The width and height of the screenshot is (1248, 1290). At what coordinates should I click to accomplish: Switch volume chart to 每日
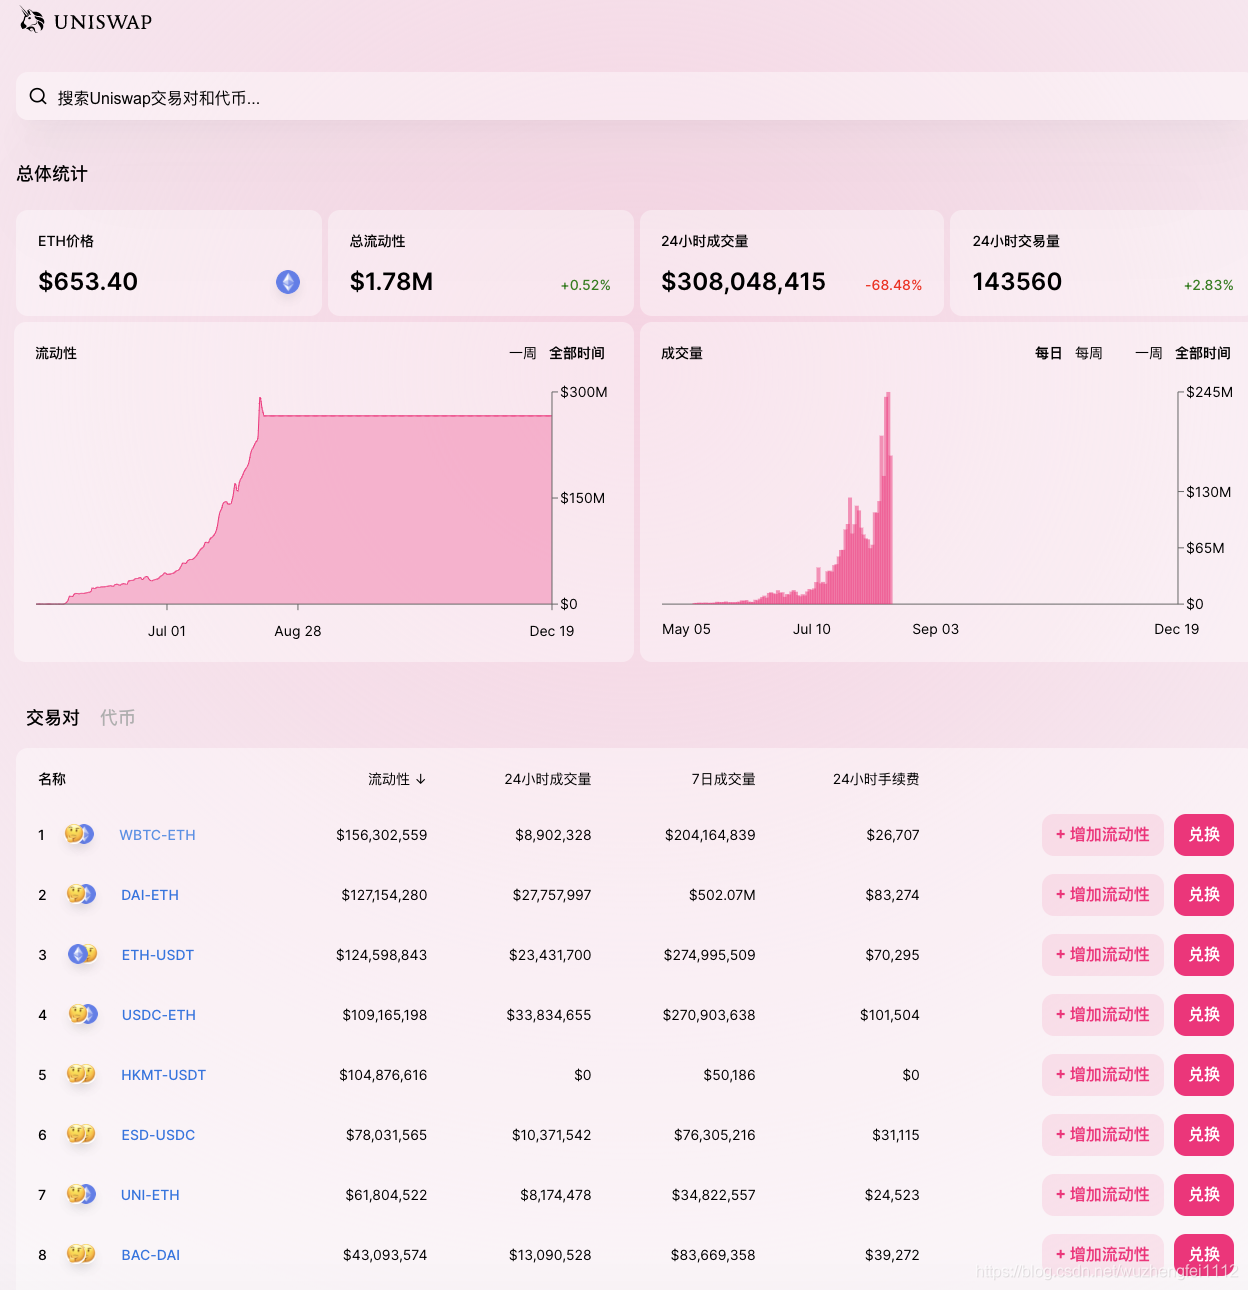pos(1049,353)
